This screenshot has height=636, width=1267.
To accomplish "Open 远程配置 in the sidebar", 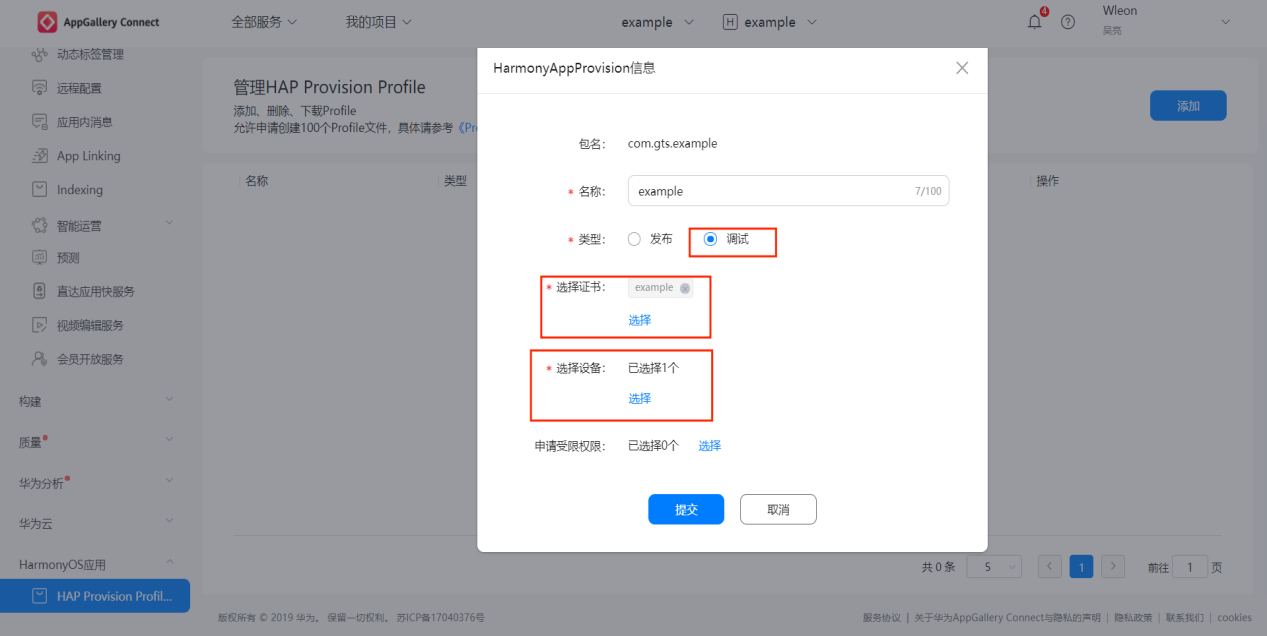I will (x=79, y=88).
